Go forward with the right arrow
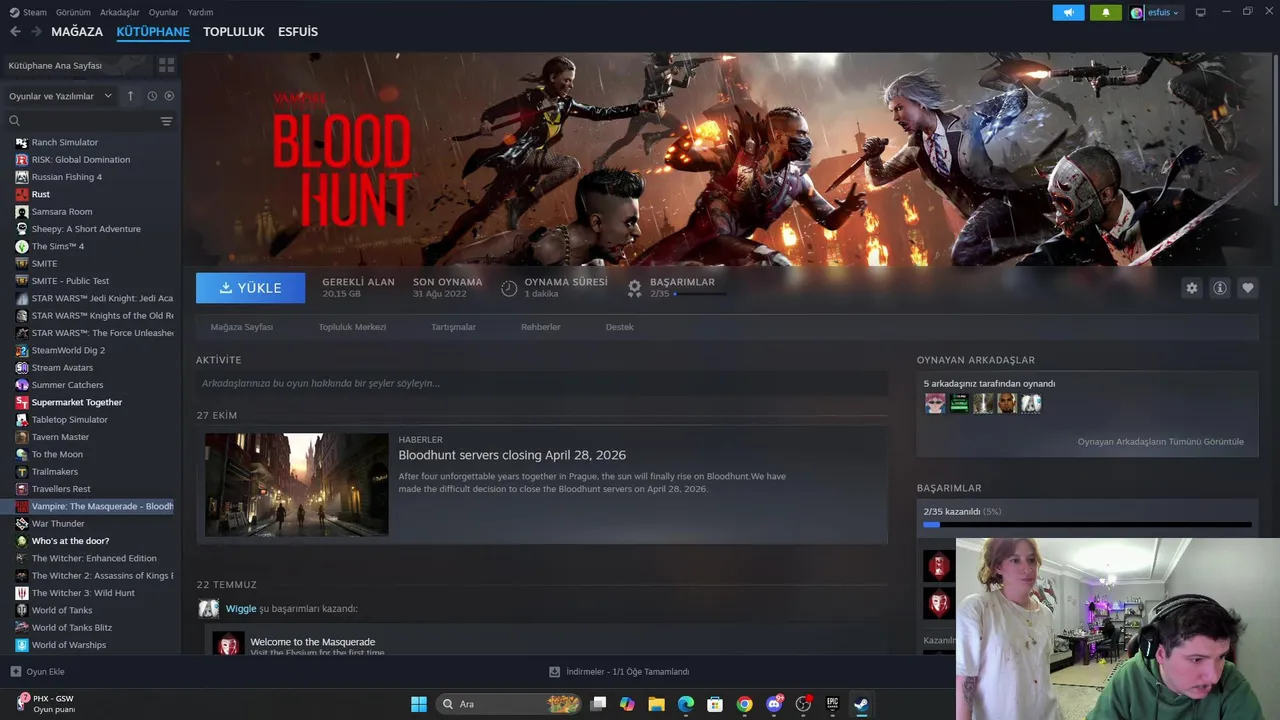The image size is (1280, 720). pyautogui.click(x=36, y=32)
